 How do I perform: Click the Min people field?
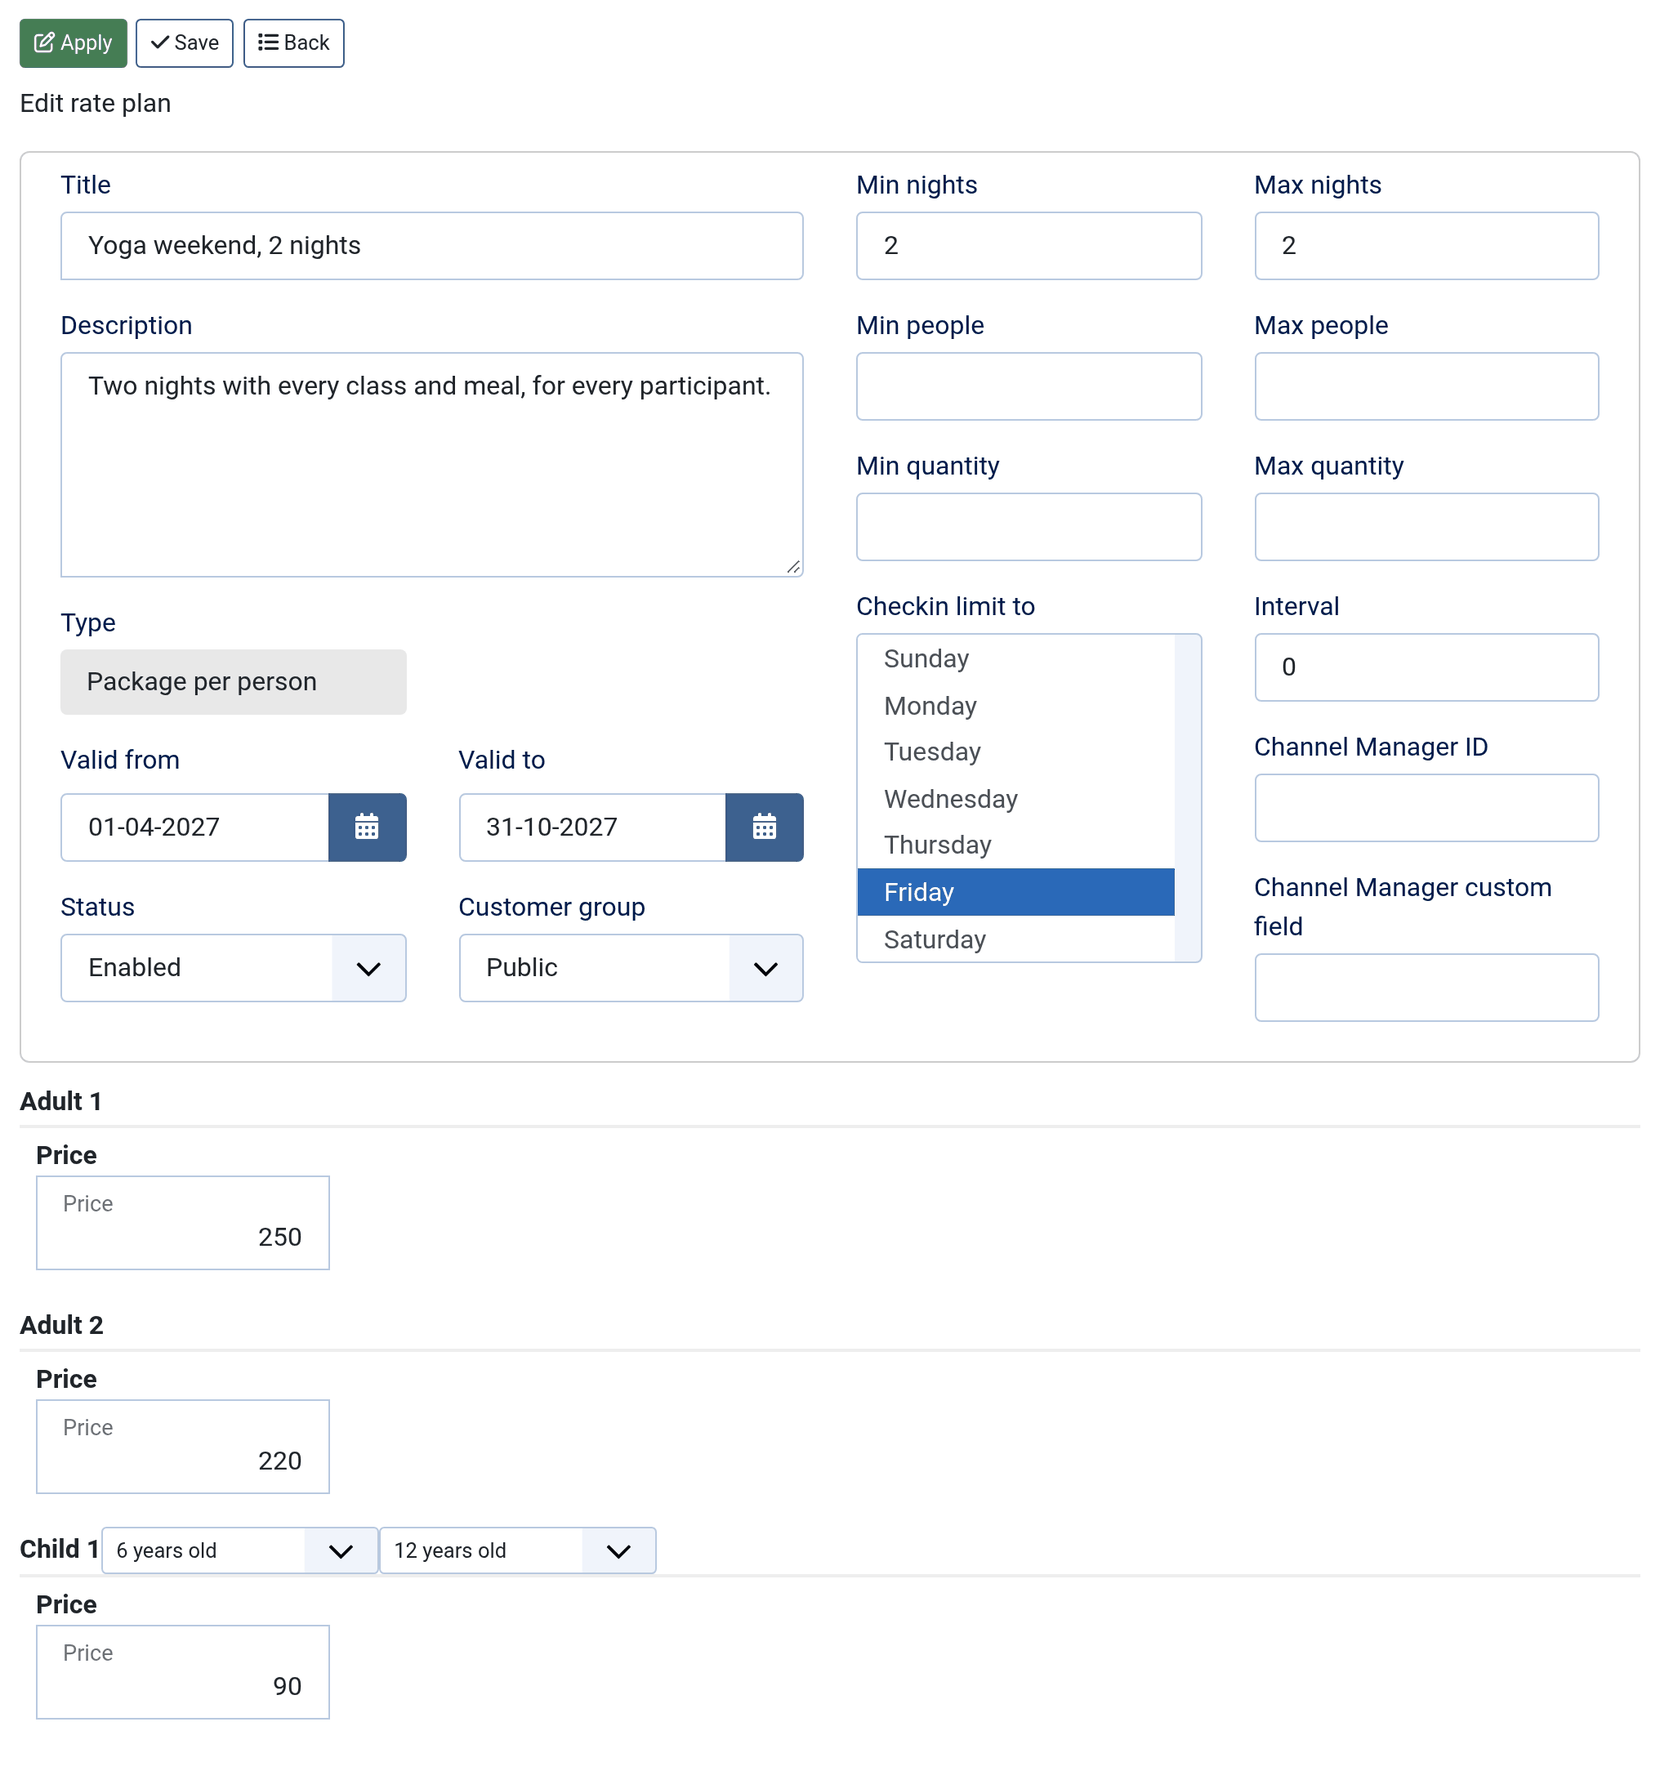1029,386
